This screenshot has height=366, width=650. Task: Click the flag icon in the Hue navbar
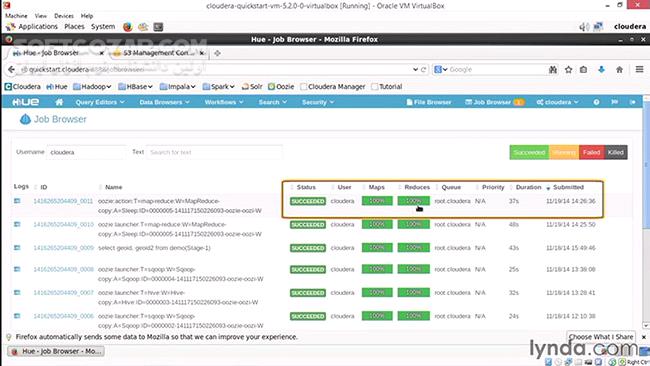tap(614, 102)
